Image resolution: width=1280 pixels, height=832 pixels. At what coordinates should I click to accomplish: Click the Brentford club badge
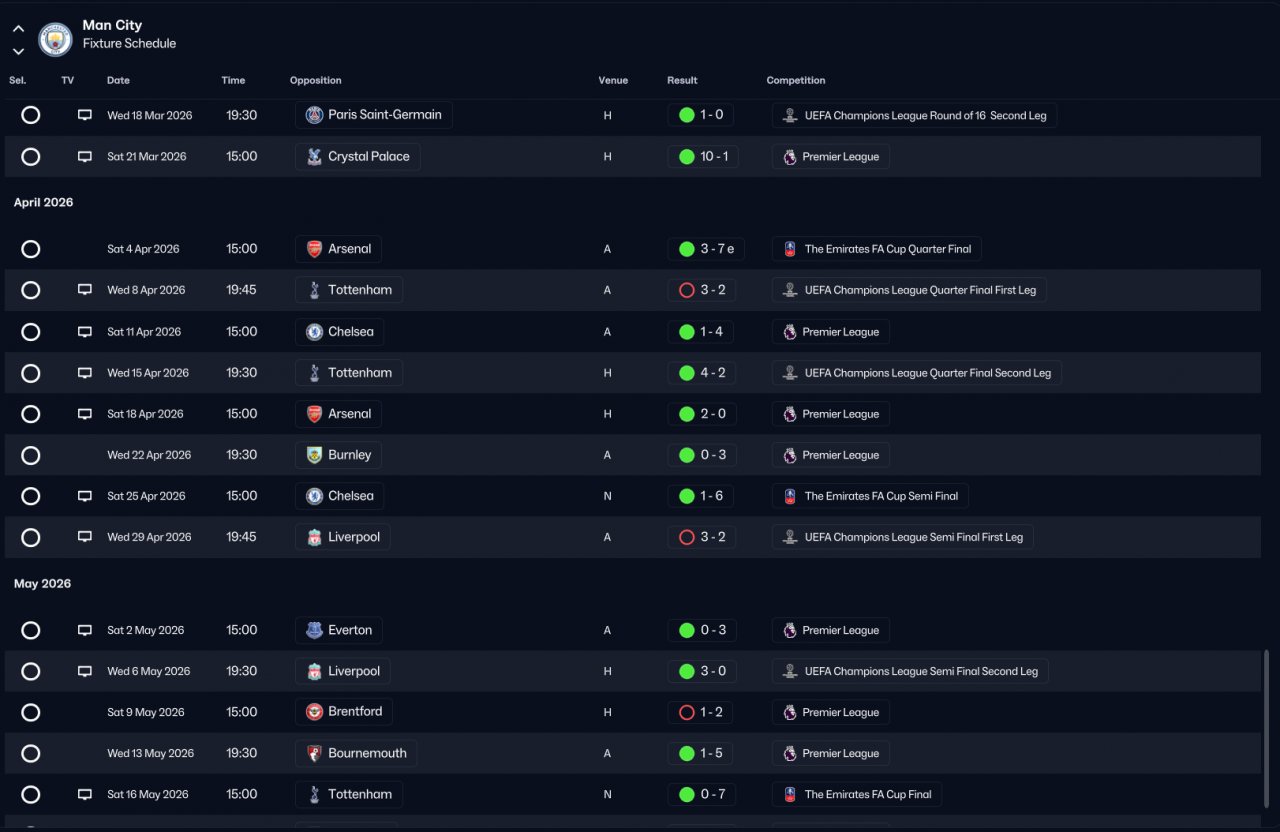(x=315, y=713)
